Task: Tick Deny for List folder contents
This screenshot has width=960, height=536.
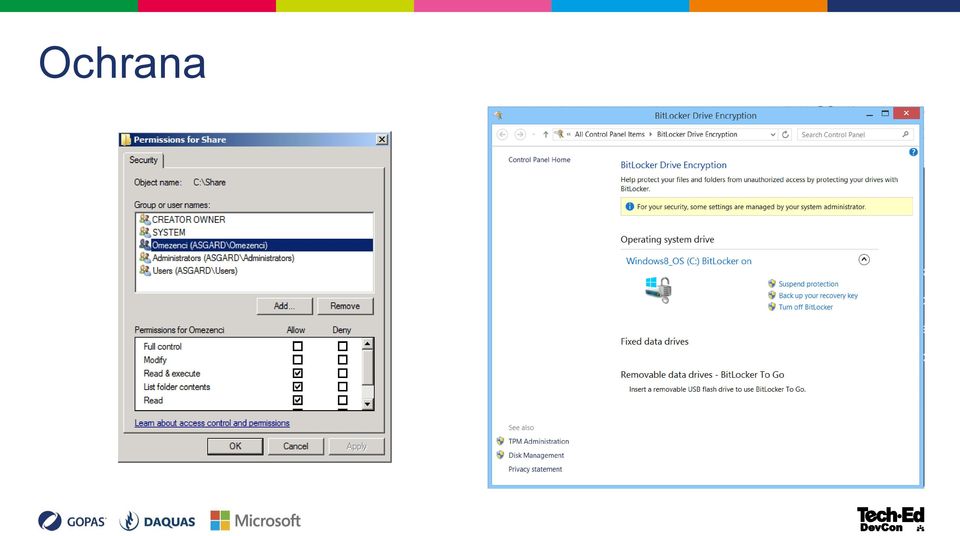Action: pos(342,387)
